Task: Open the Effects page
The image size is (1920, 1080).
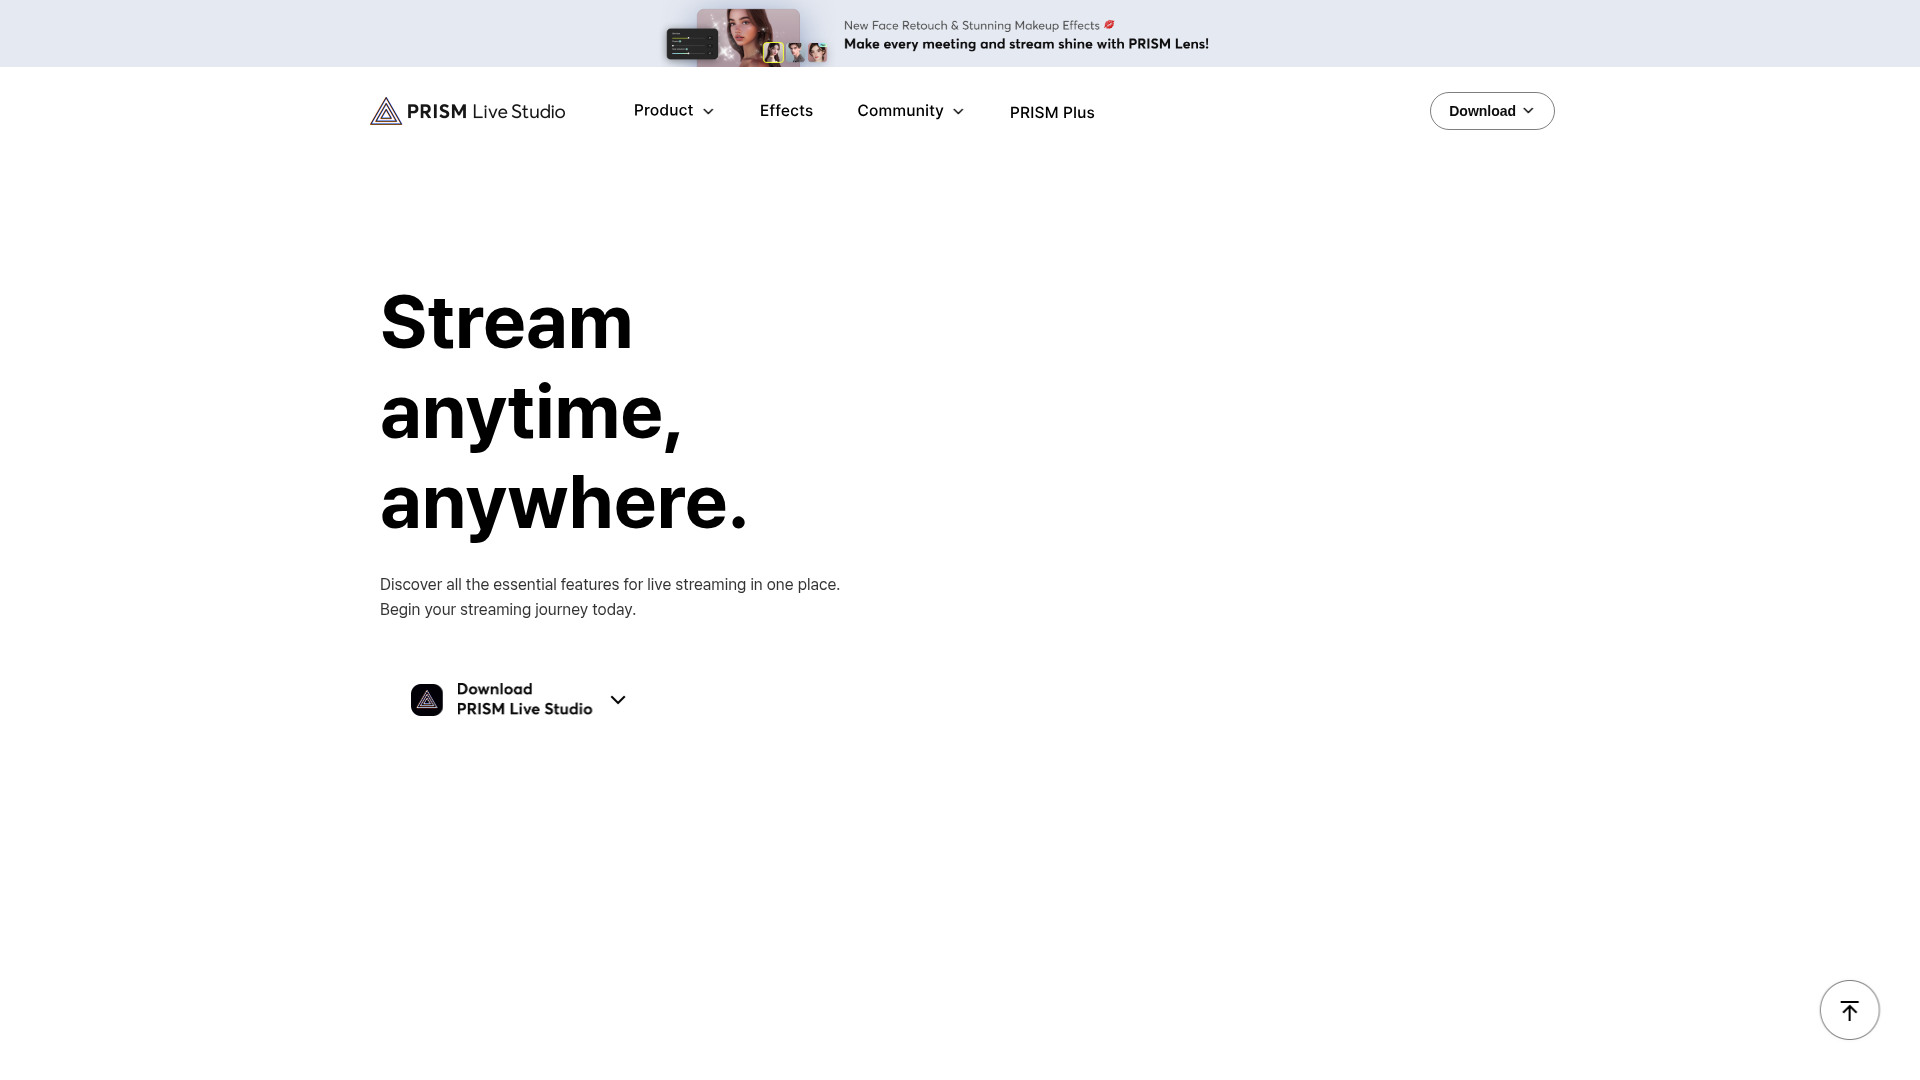Action: [x=786, y=110]
